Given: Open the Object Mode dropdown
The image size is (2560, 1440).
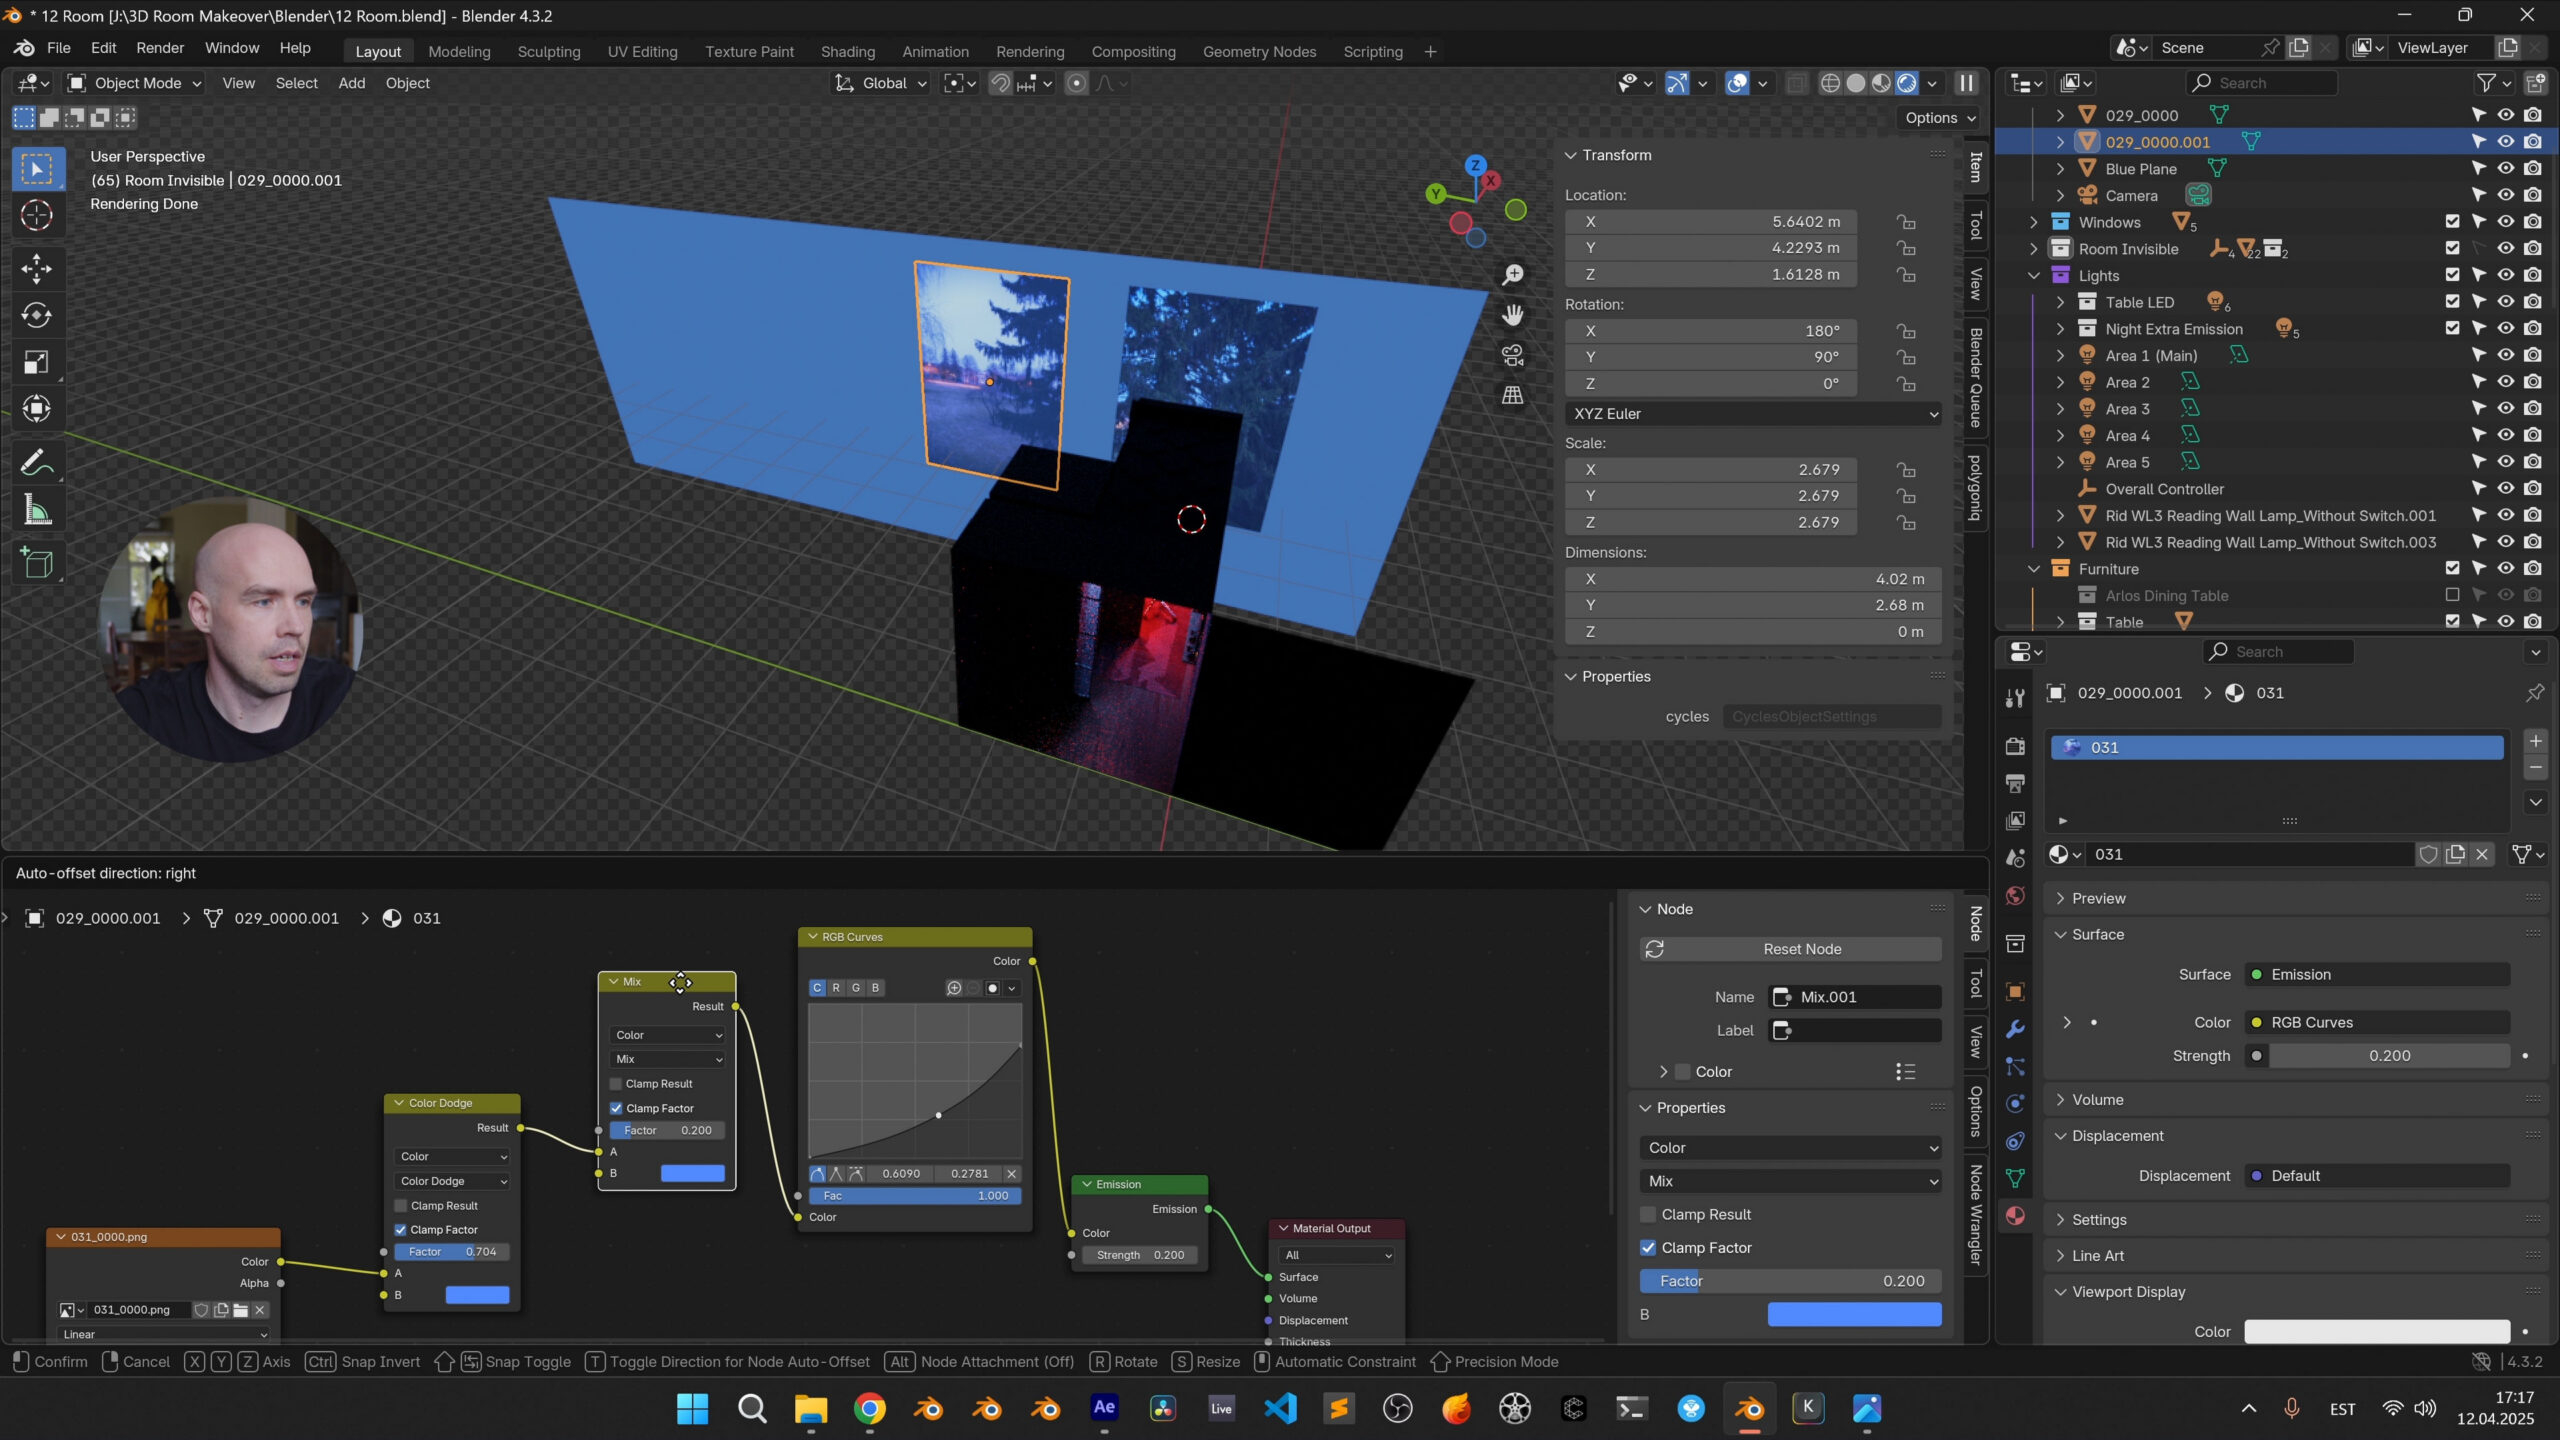Looking at the screenshot, I should [x=135, y=83].
